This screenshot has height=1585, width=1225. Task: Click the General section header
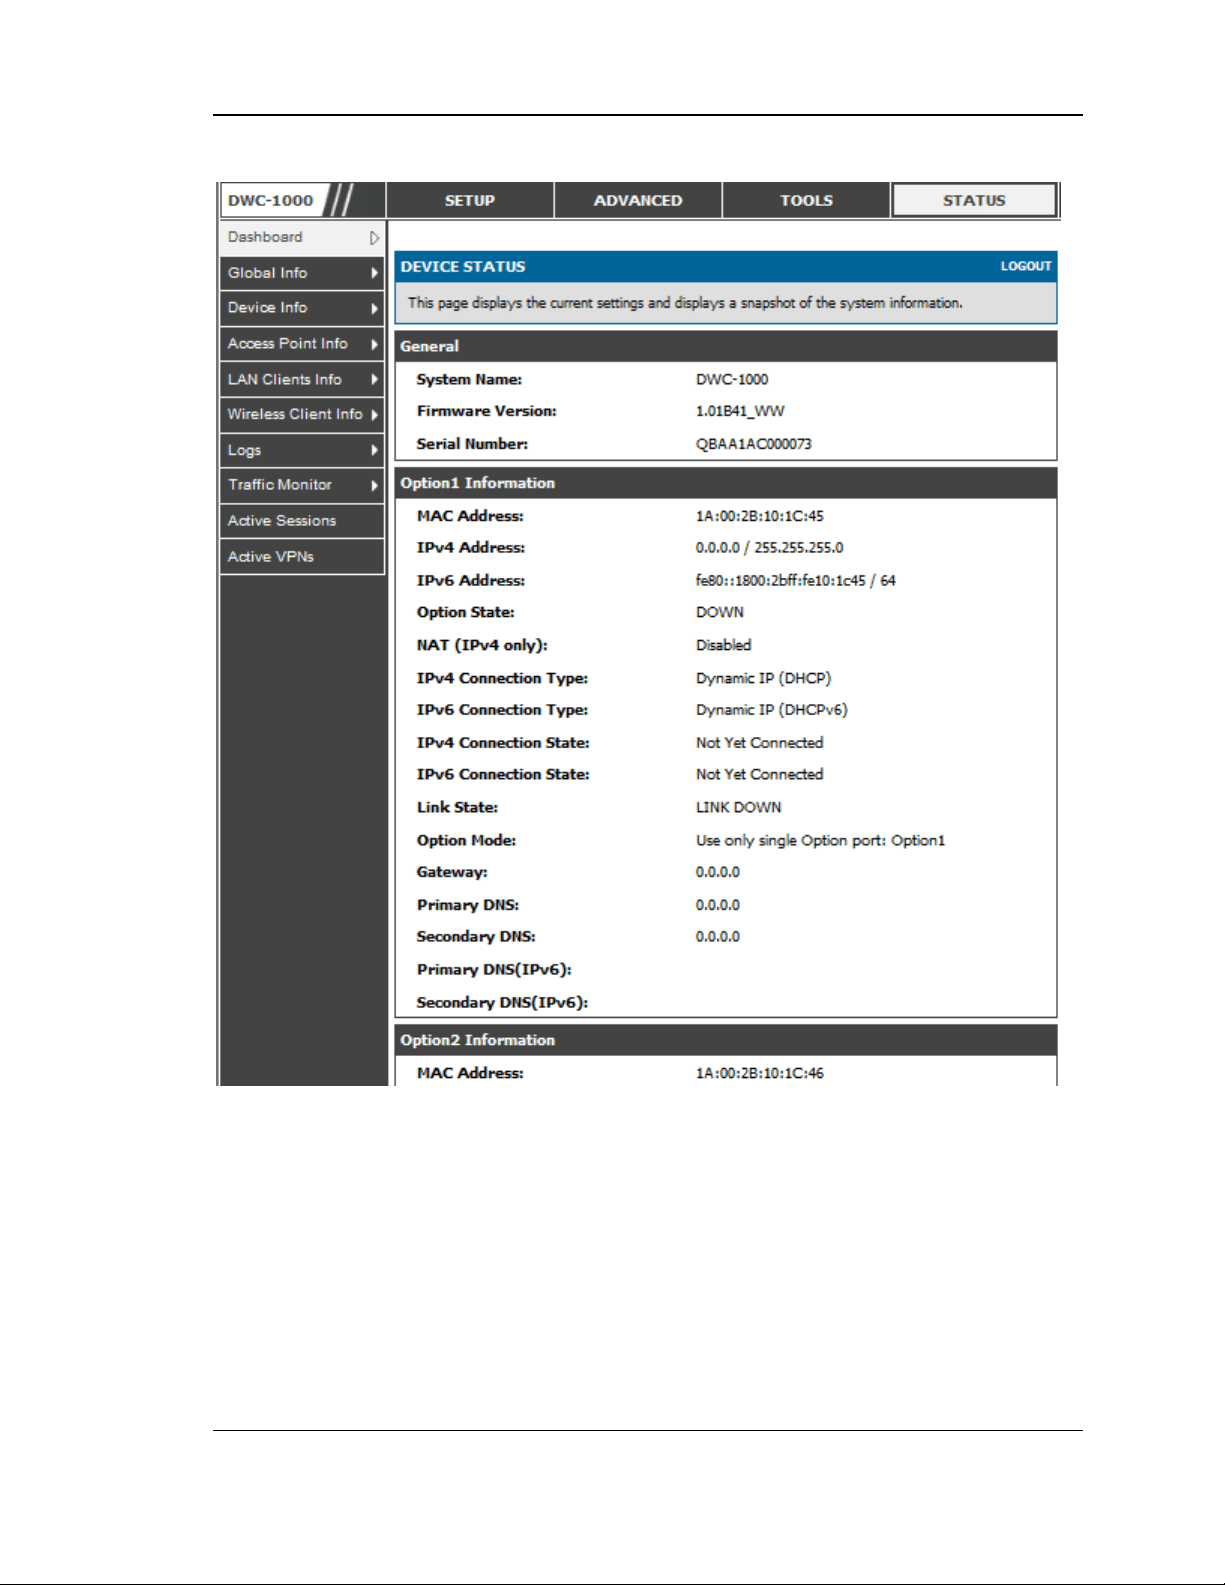726,346
